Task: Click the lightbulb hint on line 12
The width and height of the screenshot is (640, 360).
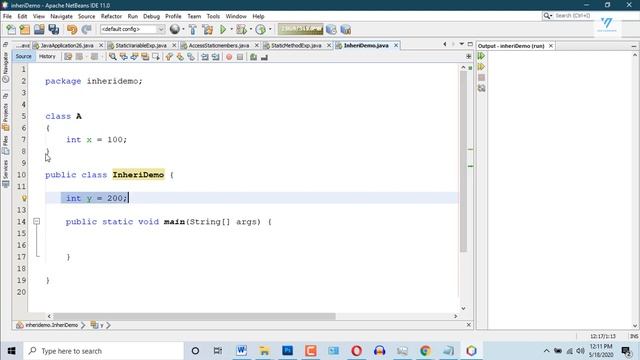Action: (x=24, y=198)
